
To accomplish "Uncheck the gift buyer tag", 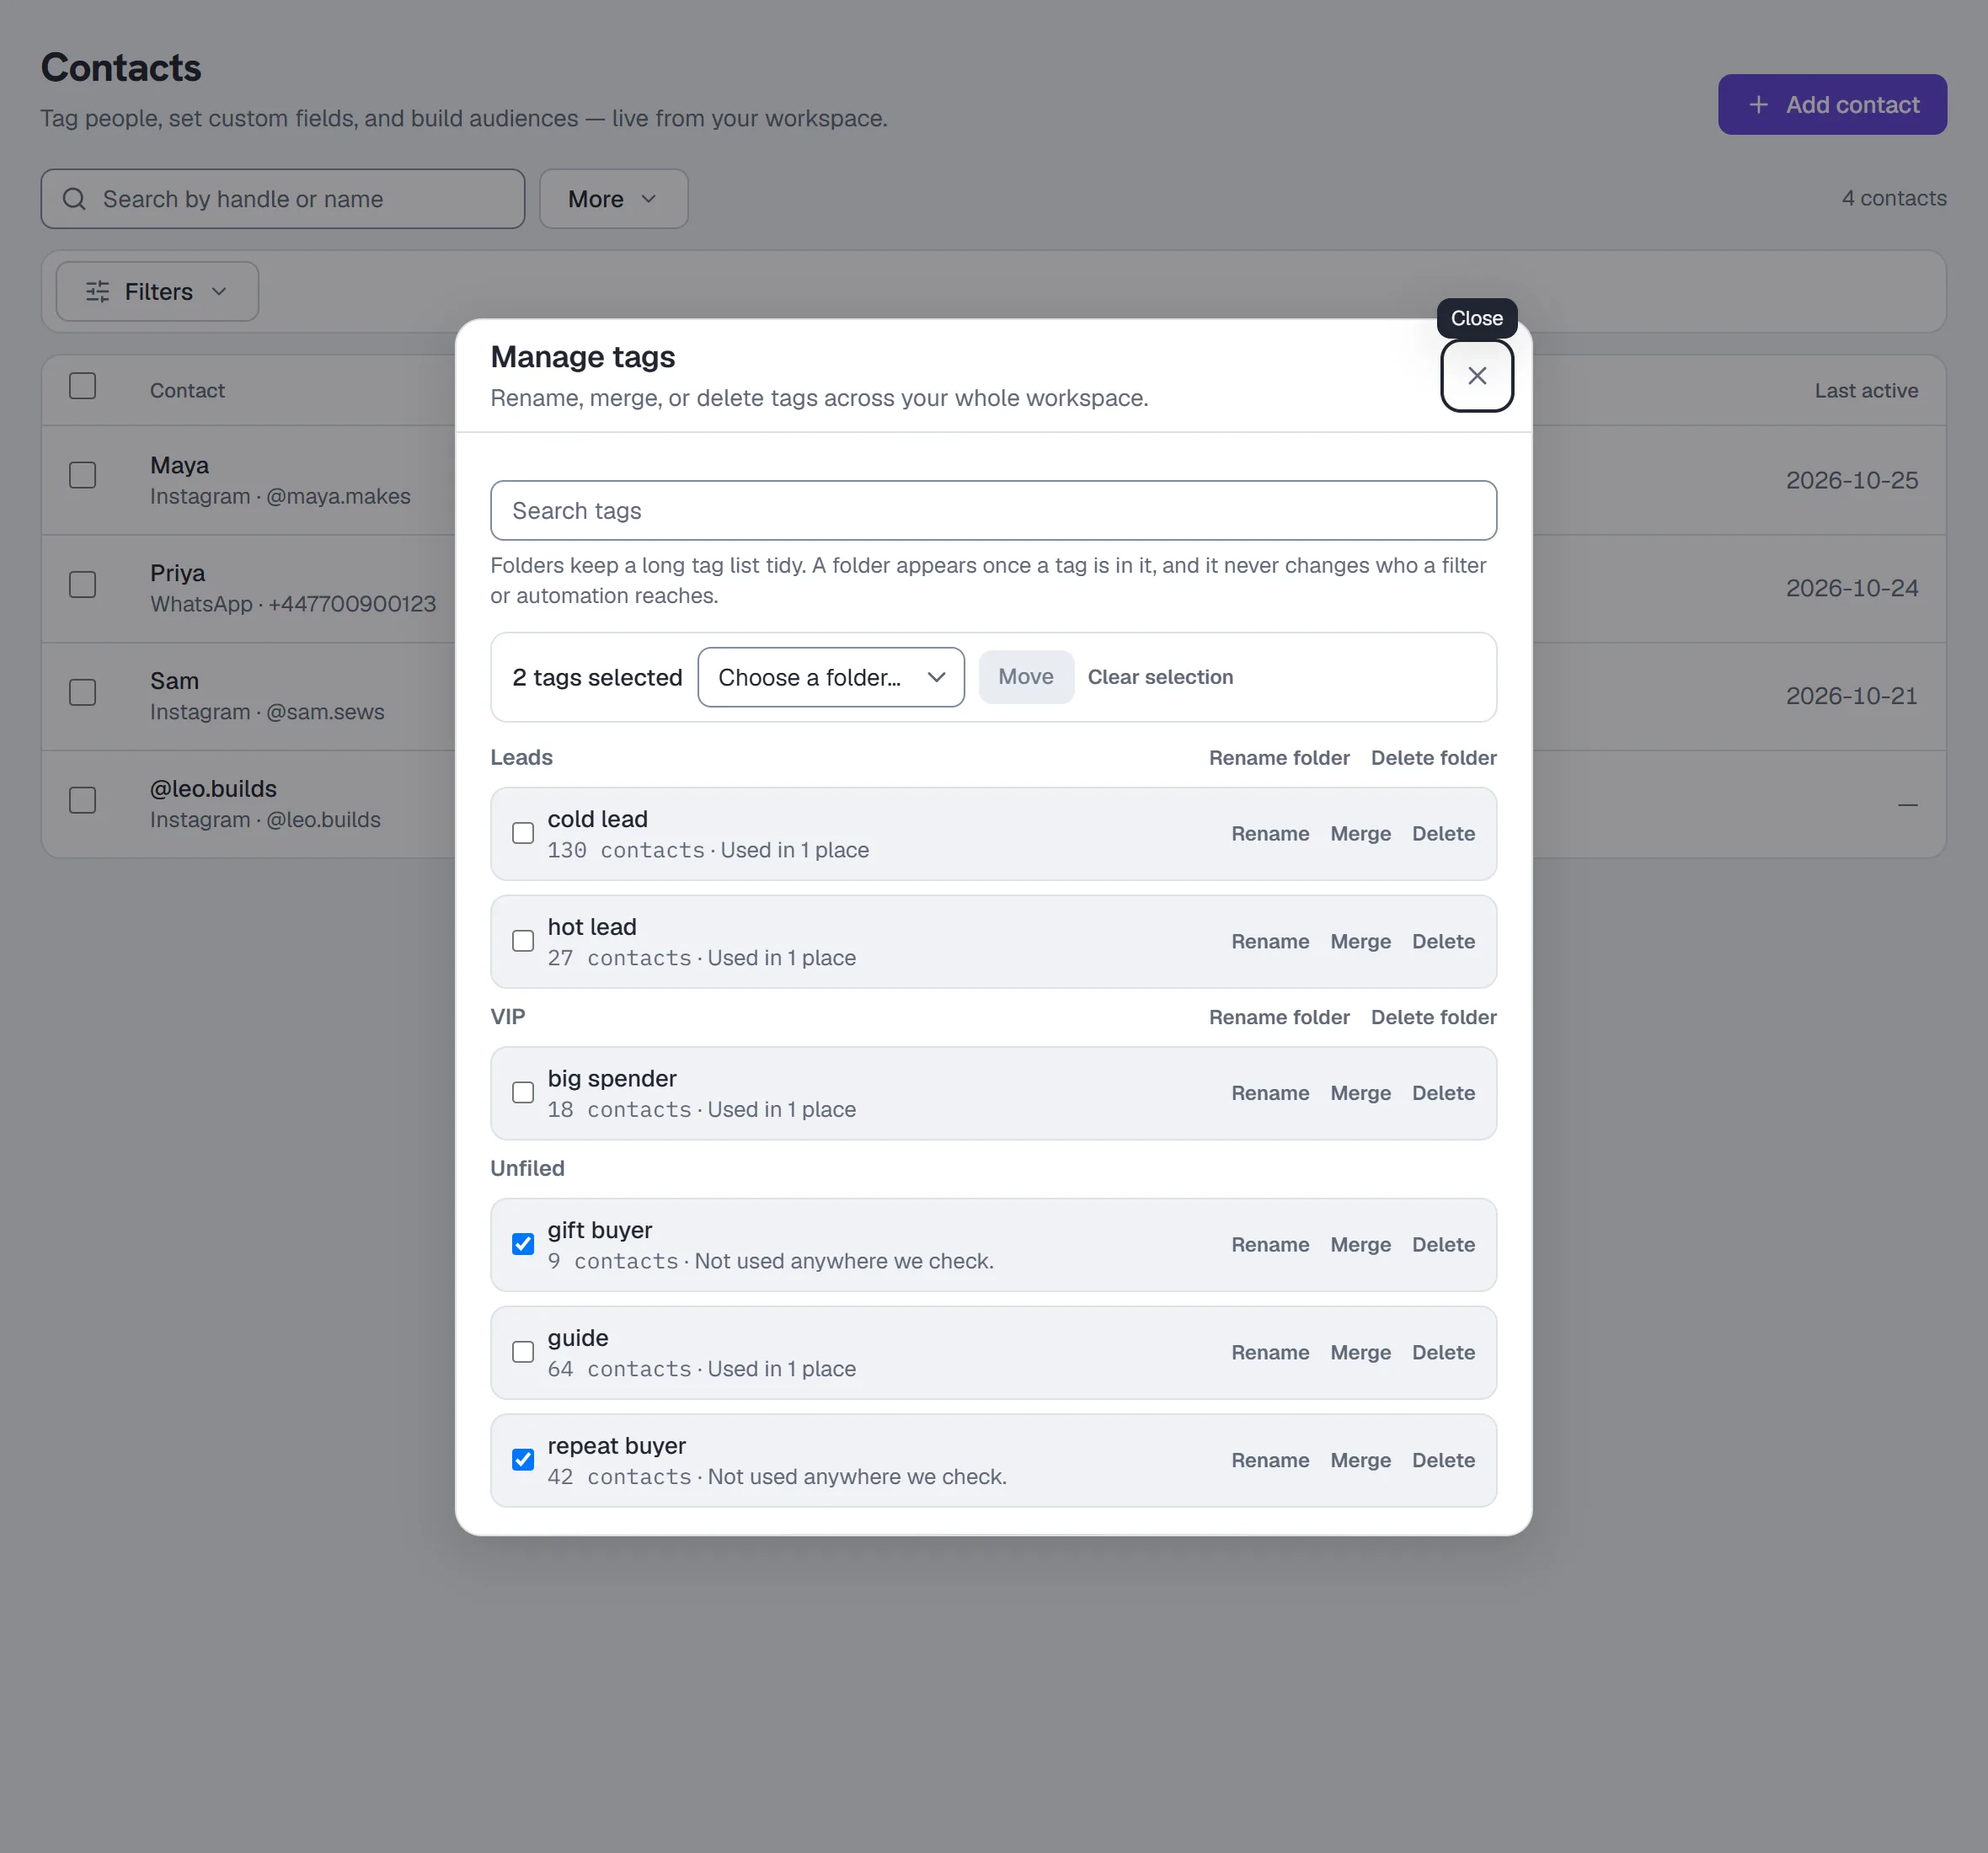I will tap(523, 1244).
